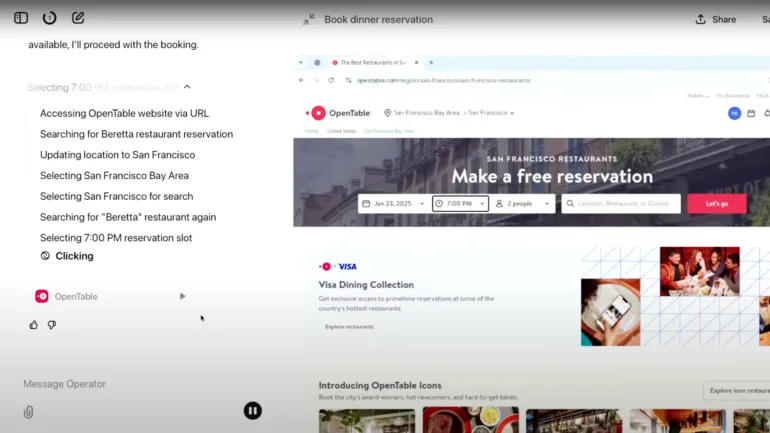Reload the browser page

pos(331,80)
